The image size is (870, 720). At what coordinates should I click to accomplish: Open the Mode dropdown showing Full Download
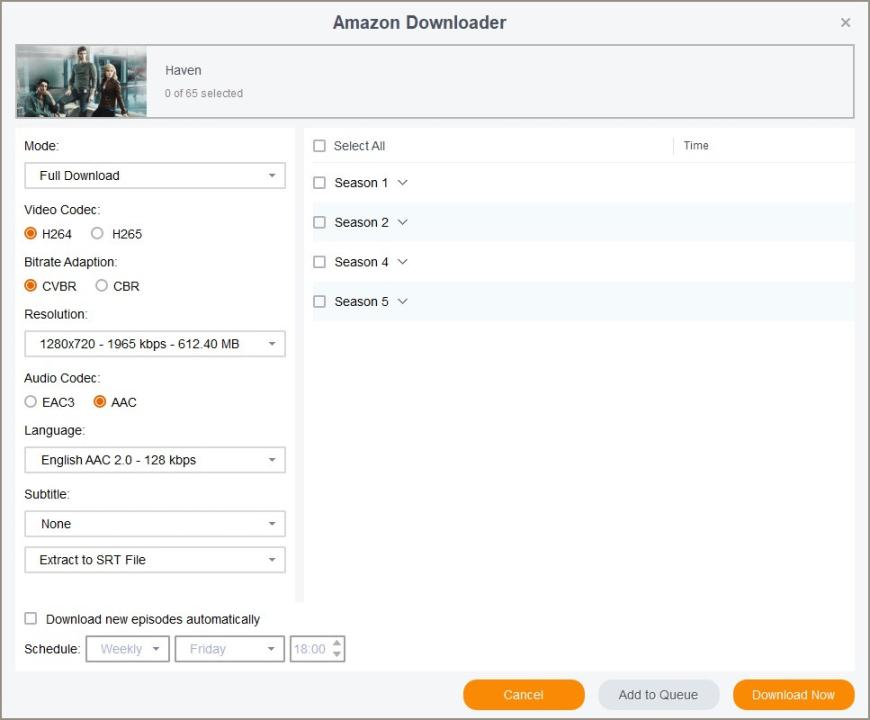click(155, 176)
